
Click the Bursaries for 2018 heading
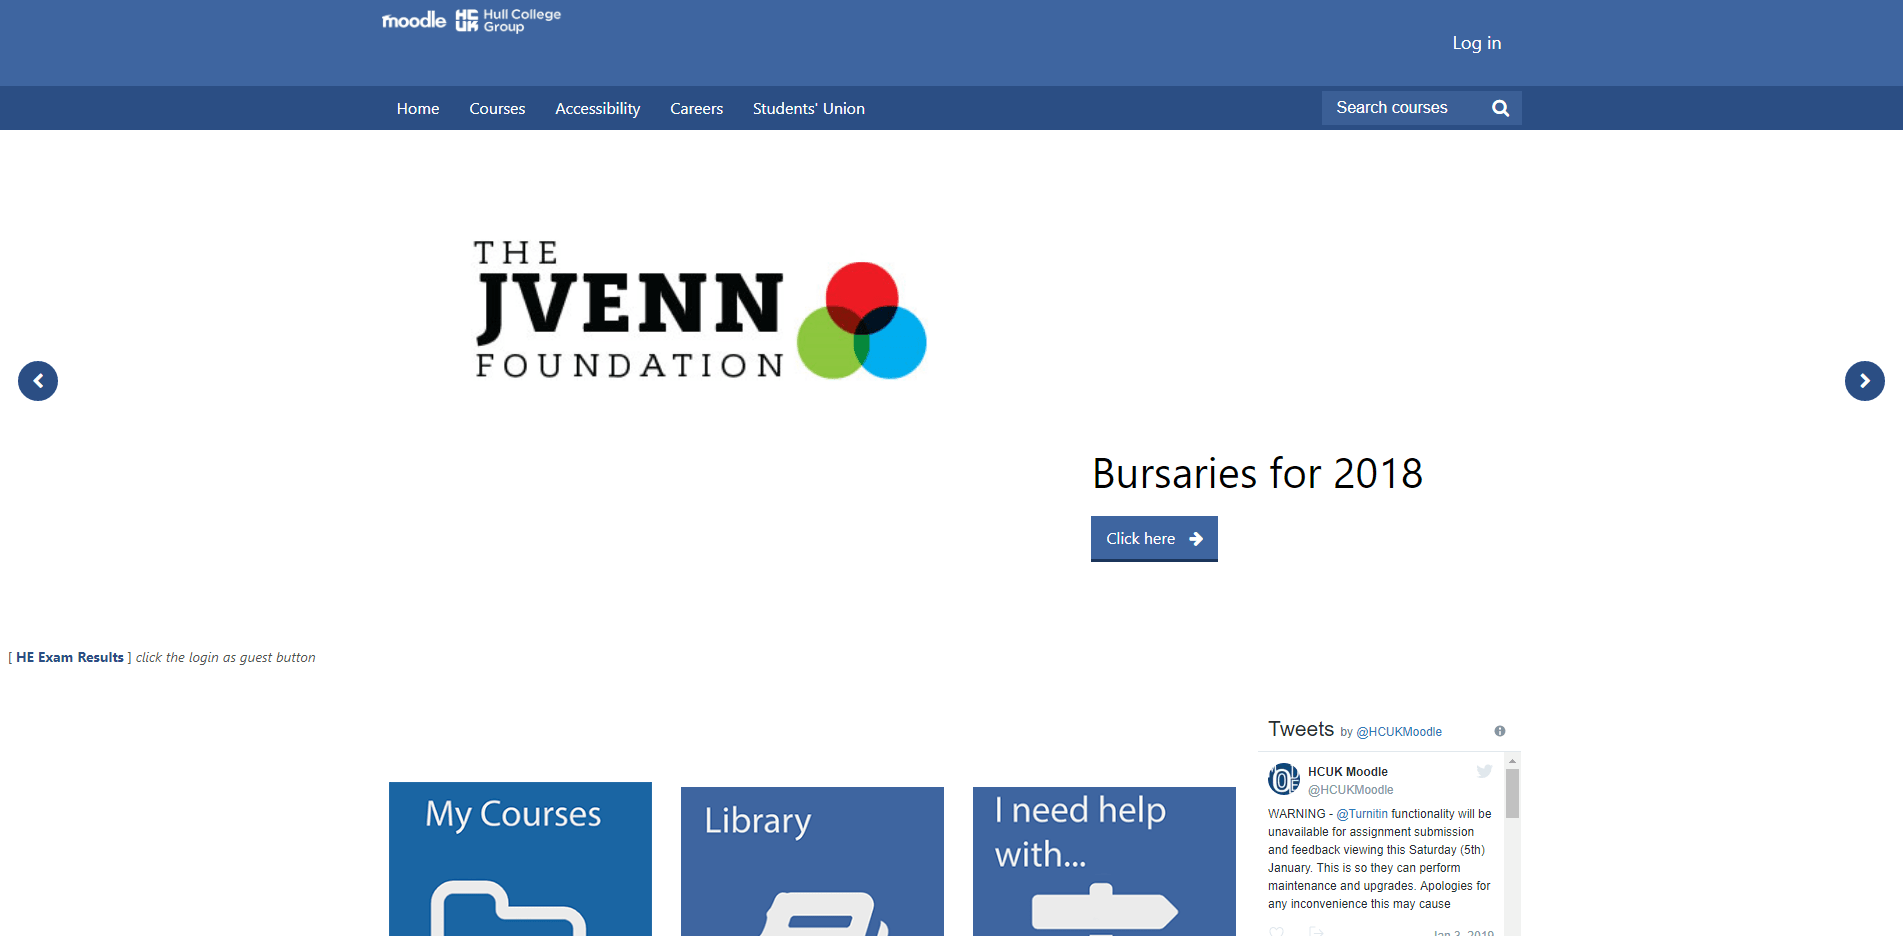pos(1257,474)
